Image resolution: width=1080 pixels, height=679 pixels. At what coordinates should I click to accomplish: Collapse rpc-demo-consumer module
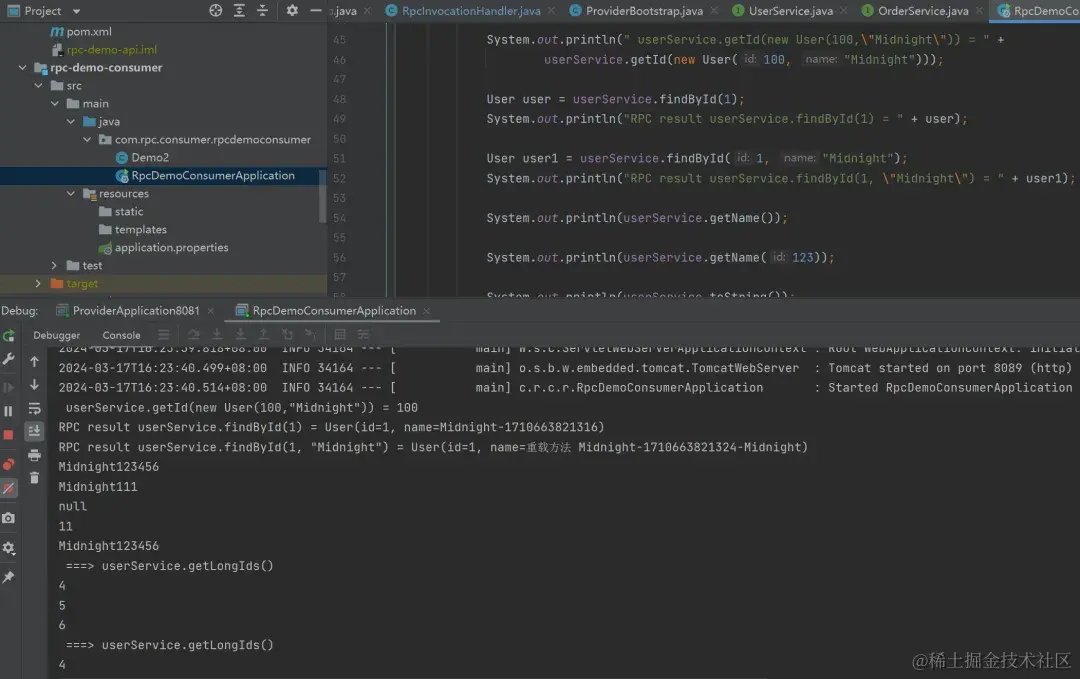pos(23,67)
